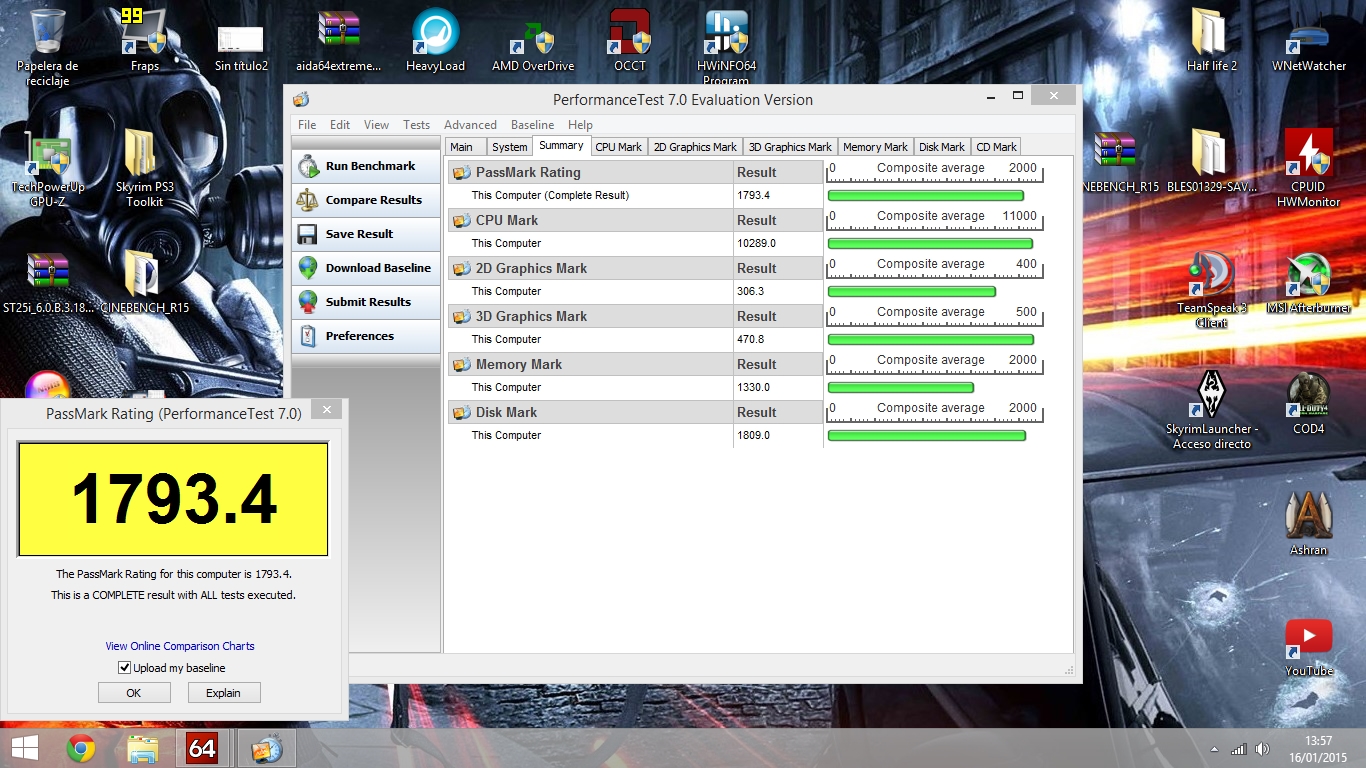Open the OCCT desktop shortcut
Screen dimensions: 1366x768
(x=630, y=40)
